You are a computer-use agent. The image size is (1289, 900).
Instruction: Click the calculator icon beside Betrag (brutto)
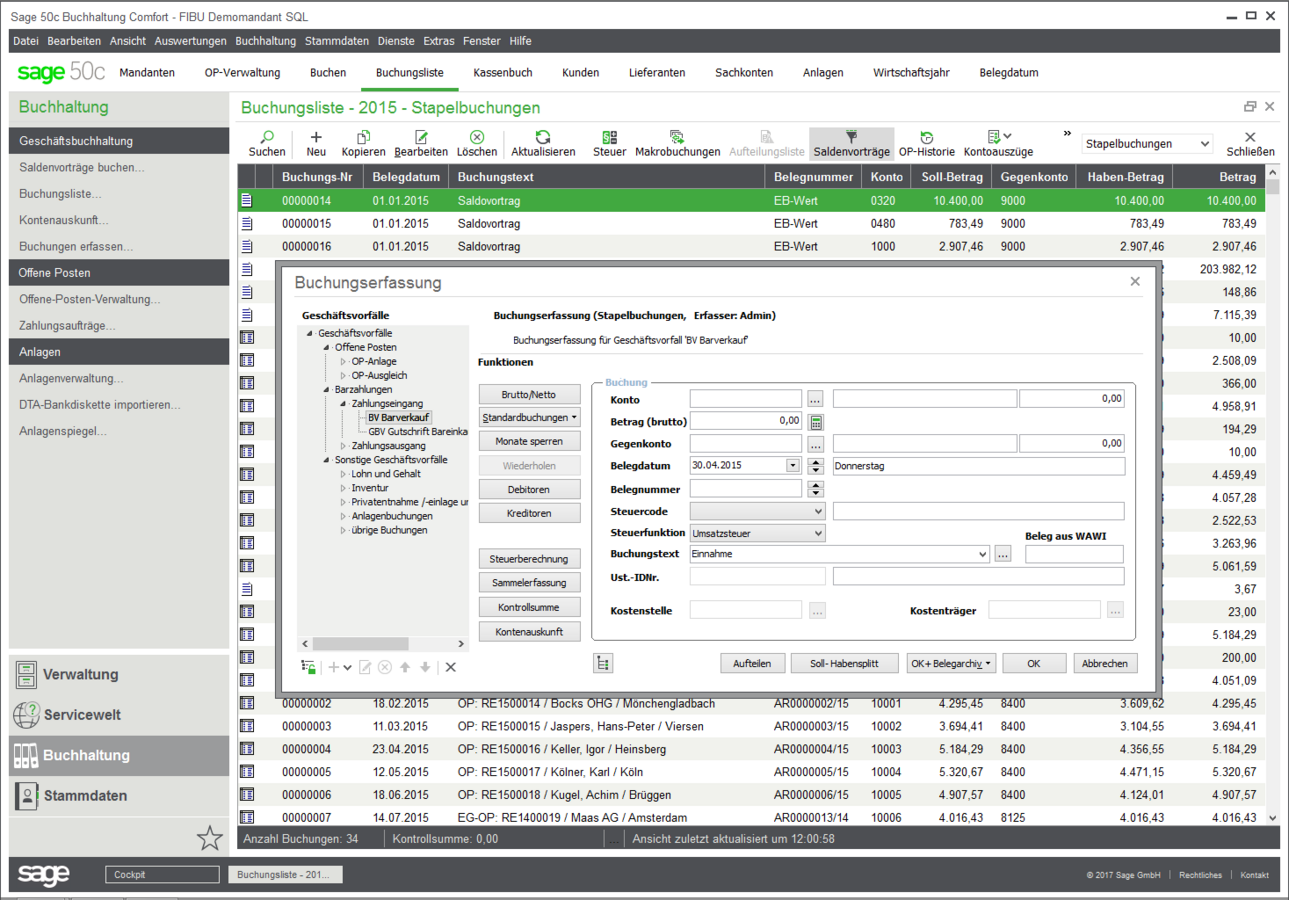pyautogui.click(x=816, y=421)
